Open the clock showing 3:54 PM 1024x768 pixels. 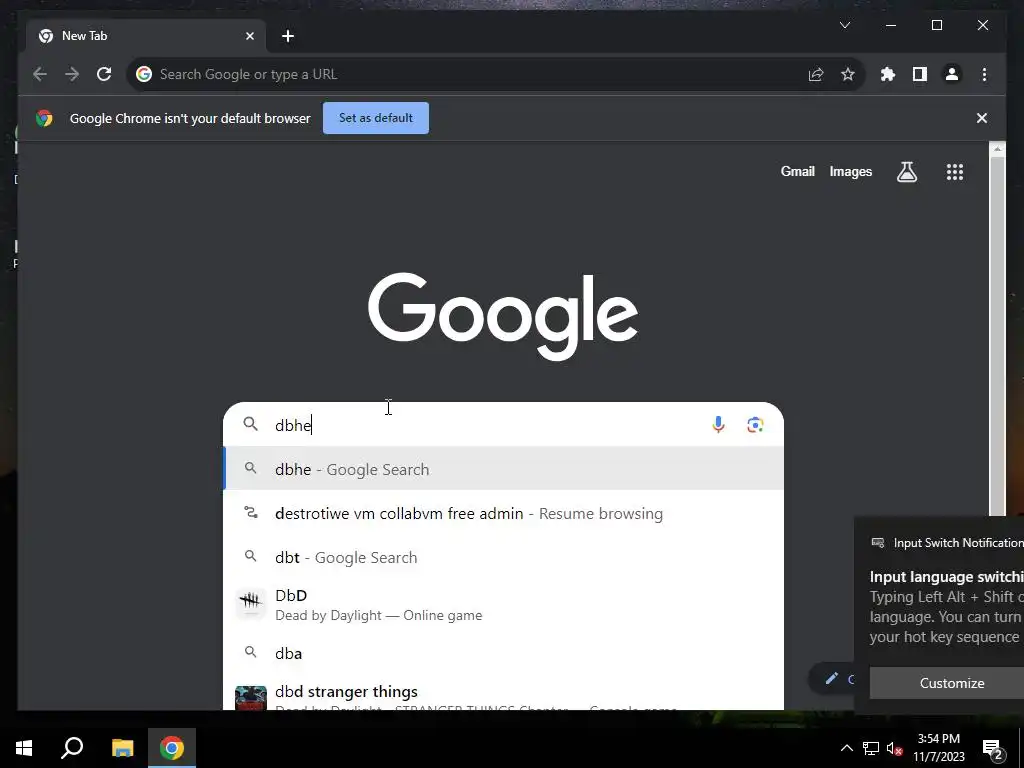pos(938,748)
